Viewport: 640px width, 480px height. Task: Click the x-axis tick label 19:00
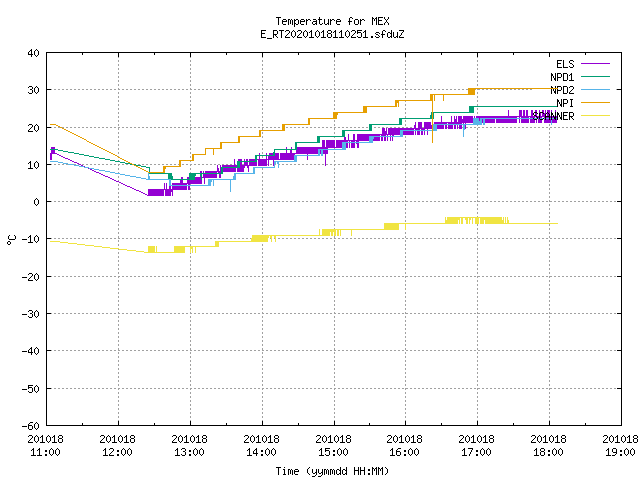click(x=620, y=452)
